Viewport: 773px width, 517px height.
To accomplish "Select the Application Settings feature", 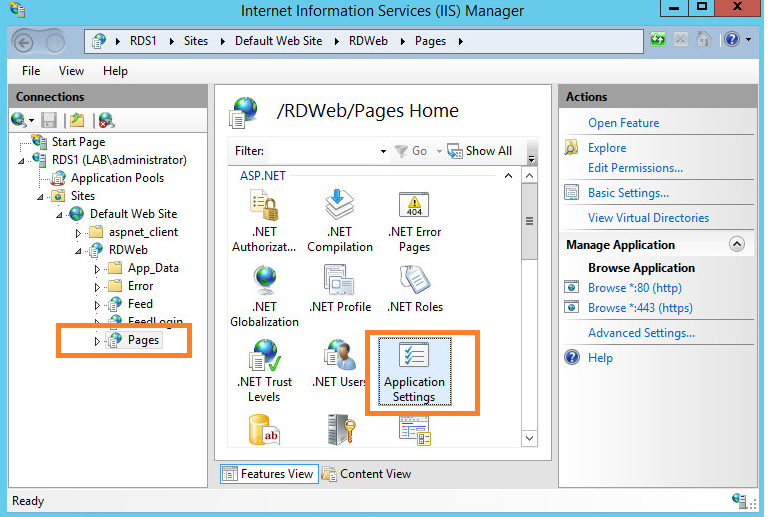I will pos(414,372).
